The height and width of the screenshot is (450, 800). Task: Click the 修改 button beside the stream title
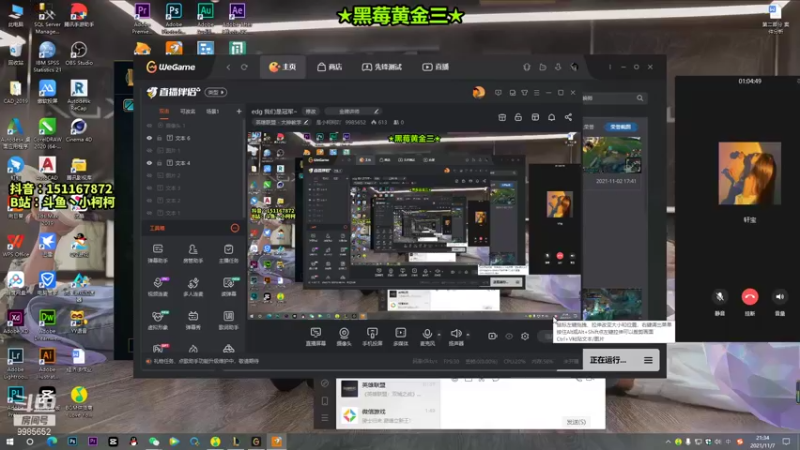coord(311,111)
